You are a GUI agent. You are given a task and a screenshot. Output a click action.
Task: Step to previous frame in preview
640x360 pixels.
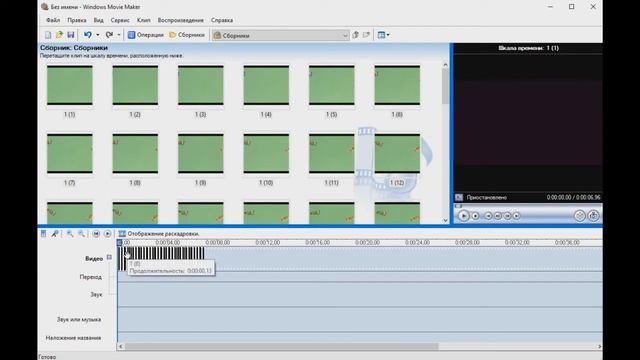coord(498,216)
